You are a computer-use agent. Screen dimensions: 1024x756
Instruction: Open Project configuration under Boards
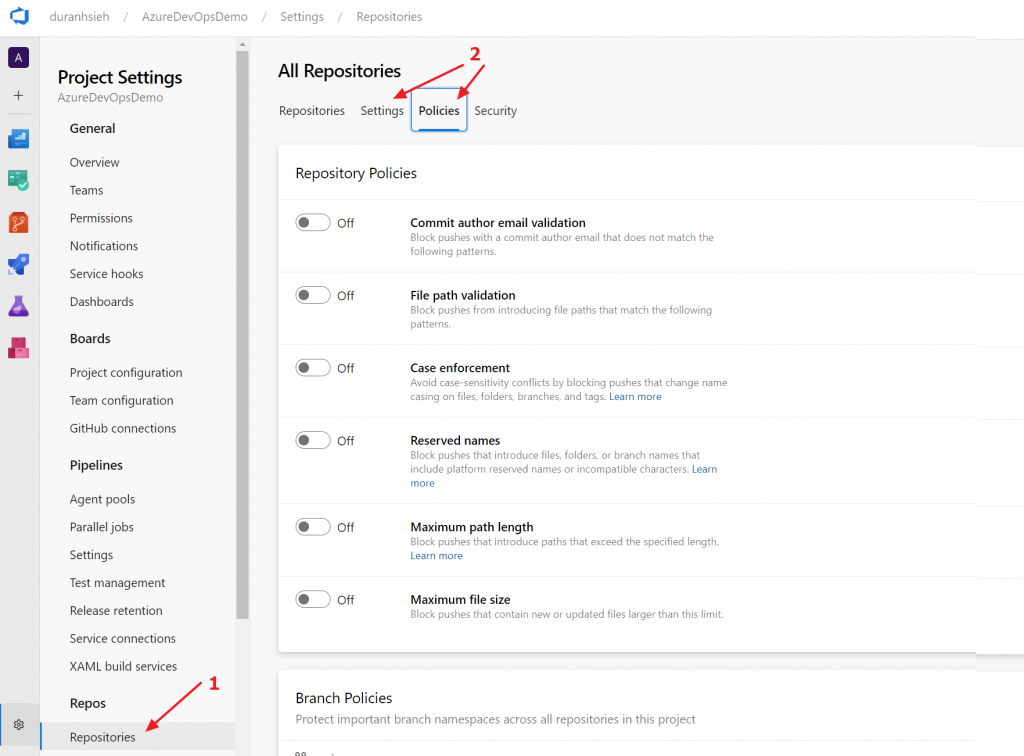(126, 373)
